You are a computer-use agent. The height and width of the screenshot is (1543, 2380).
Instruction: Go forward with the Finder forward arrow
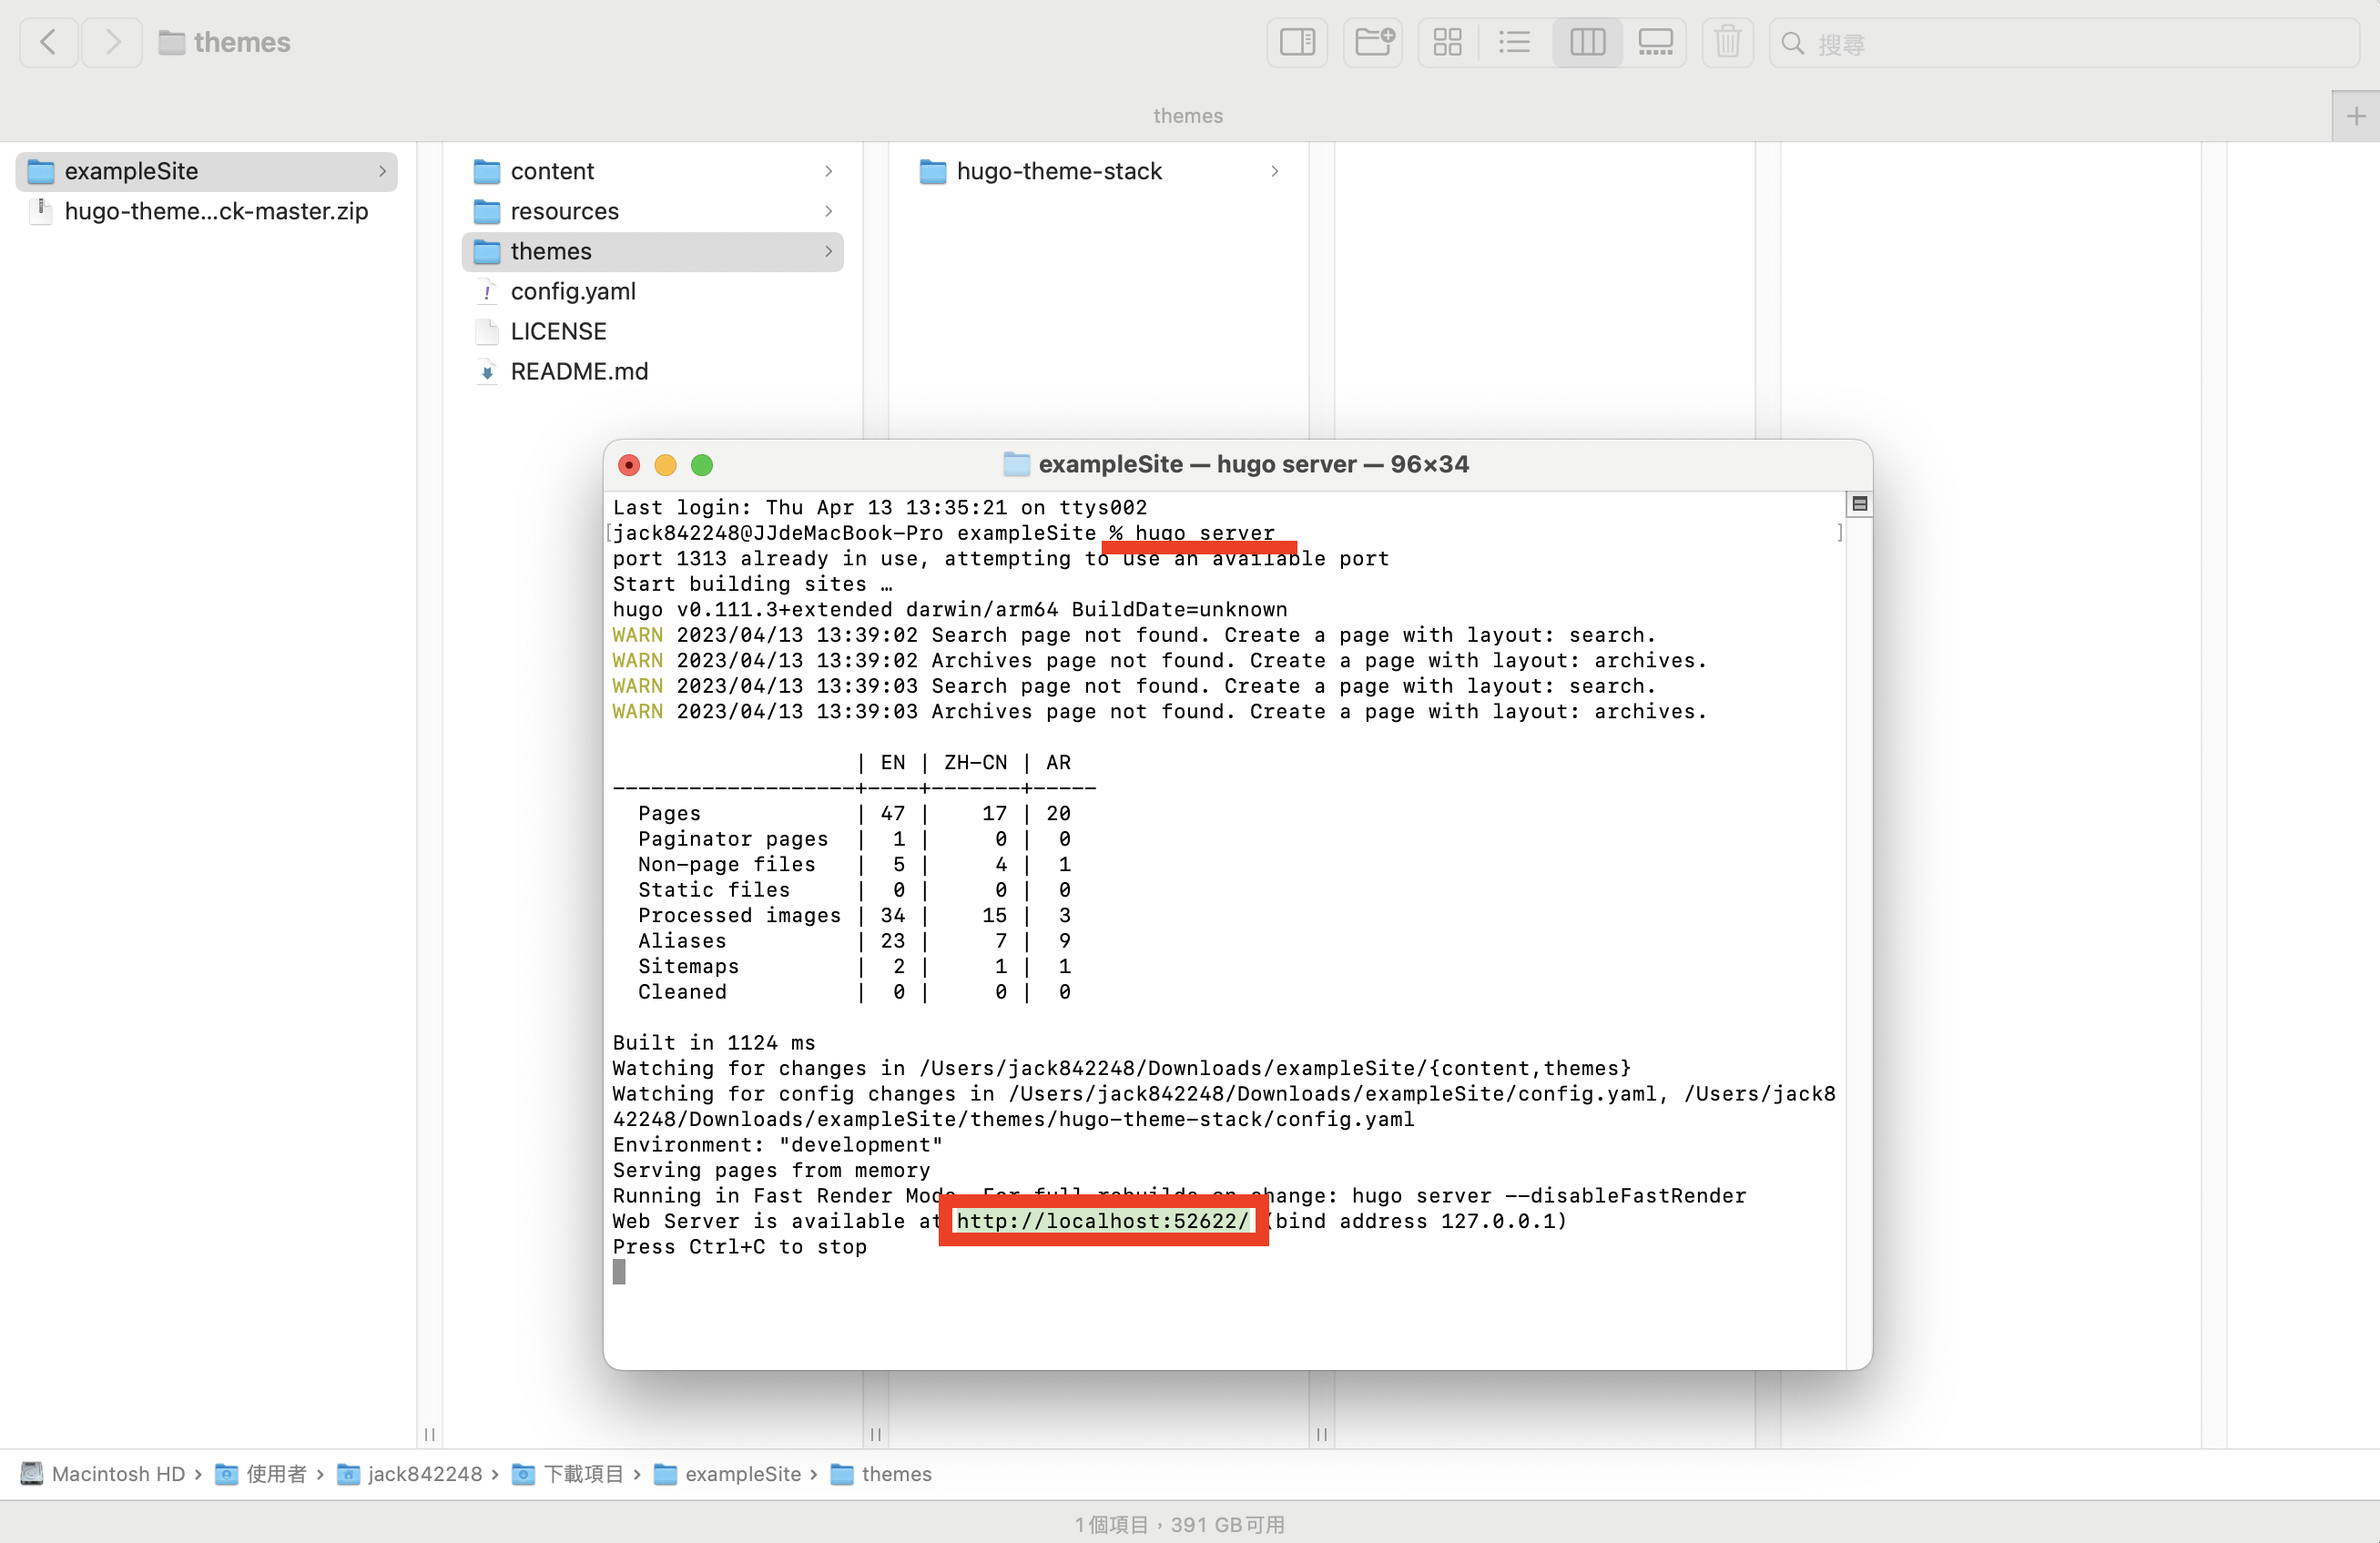click(x=112, y=42)
